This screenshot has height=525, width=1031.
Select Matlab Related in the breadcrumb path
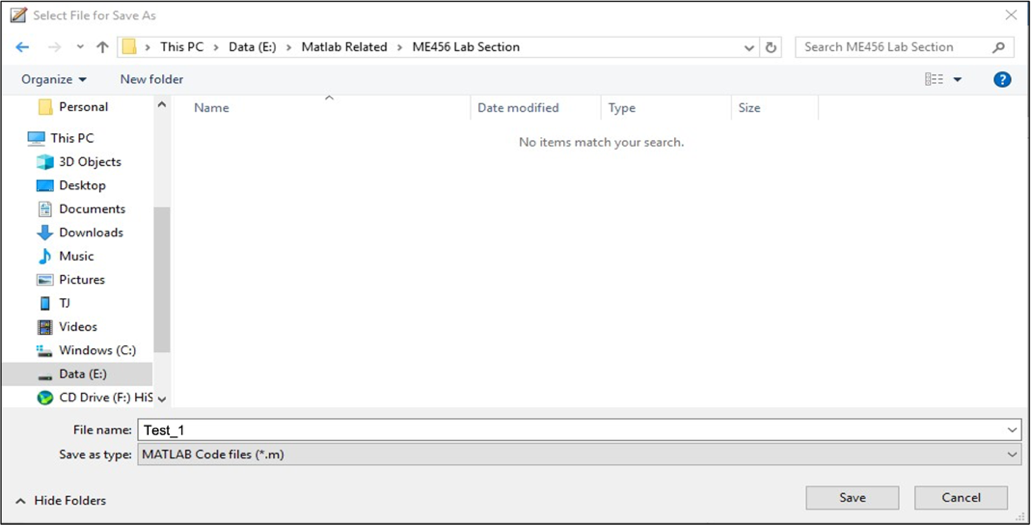tap(345, 47)
